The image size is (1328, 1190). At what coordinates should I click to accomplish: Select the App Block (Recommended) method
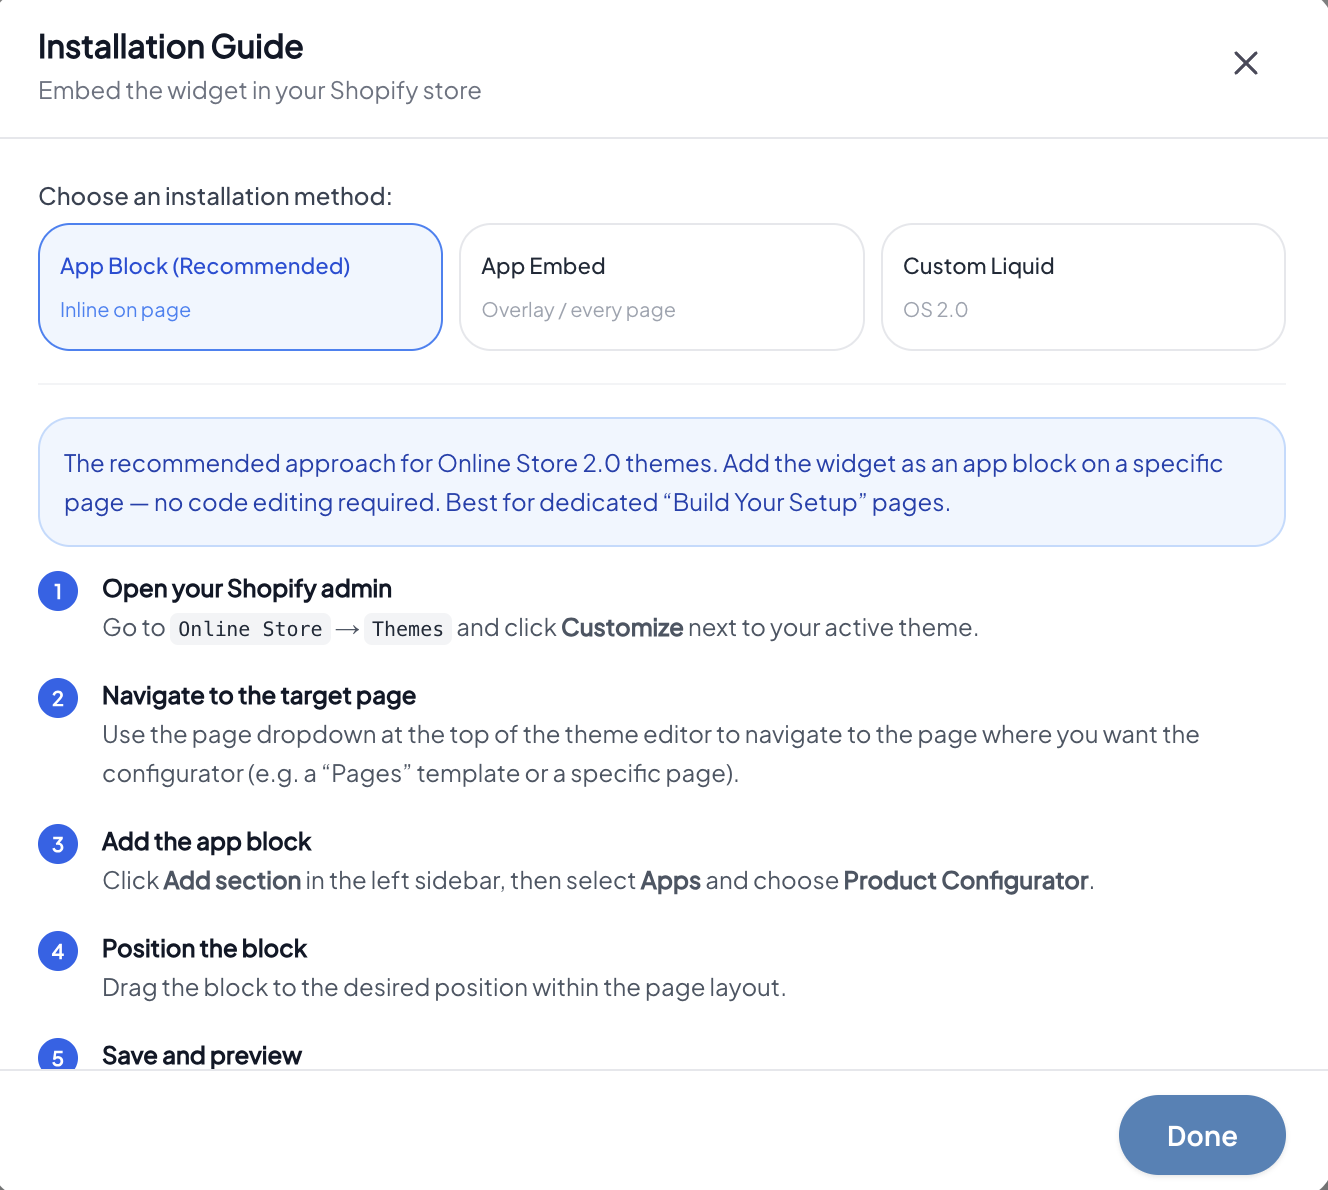(240, 287)
